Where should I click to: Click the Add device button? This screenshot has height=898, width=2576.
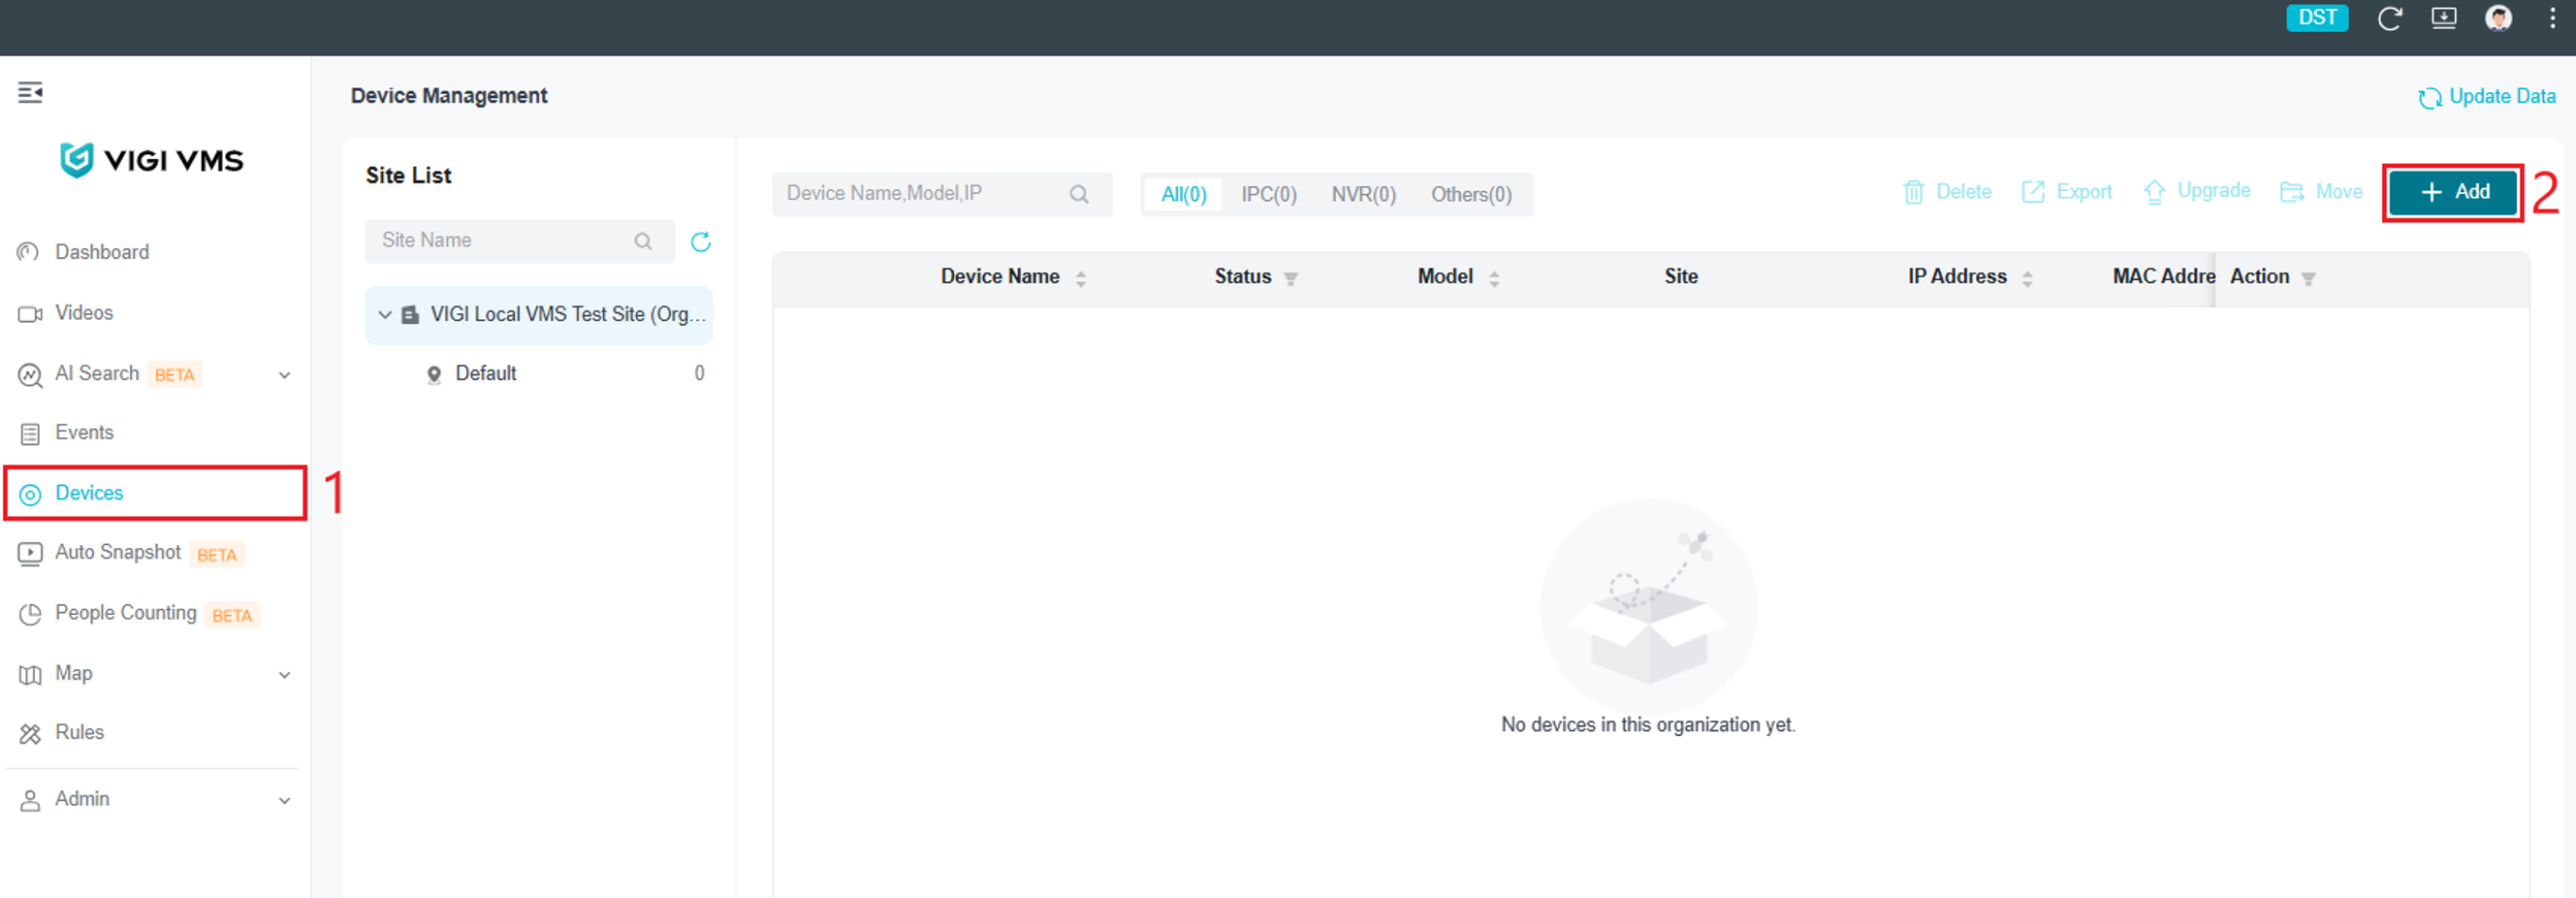tap(2453, 192)
